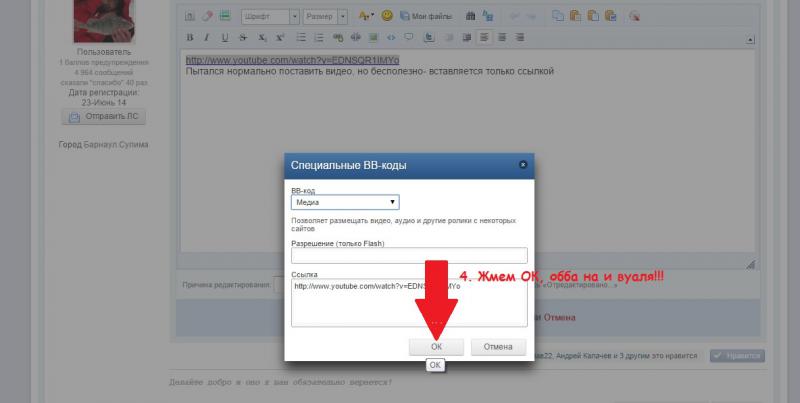Click OK in the BB-codes dialog
Viewport: 800px width, 403px height.
point(436,347)
